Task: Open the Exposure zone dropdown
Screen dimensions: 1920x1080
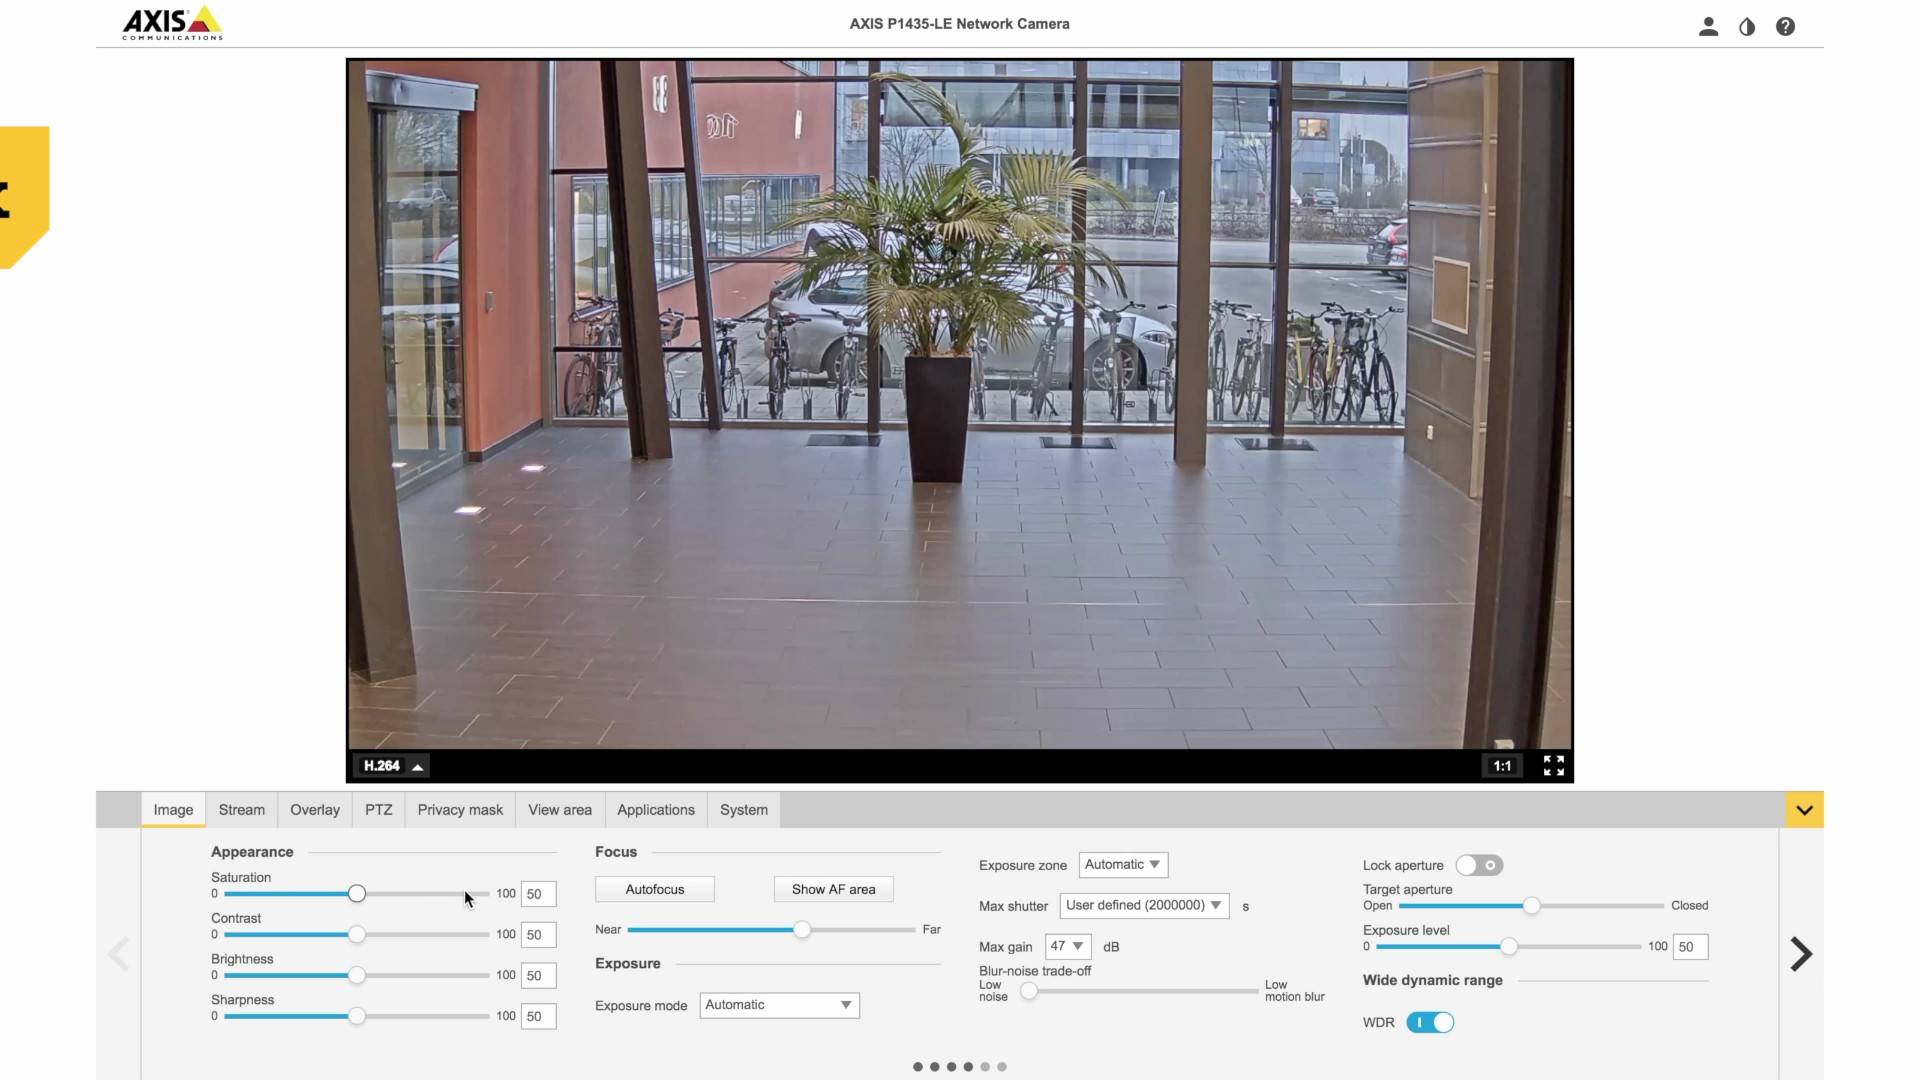Action: (1123, 865)
